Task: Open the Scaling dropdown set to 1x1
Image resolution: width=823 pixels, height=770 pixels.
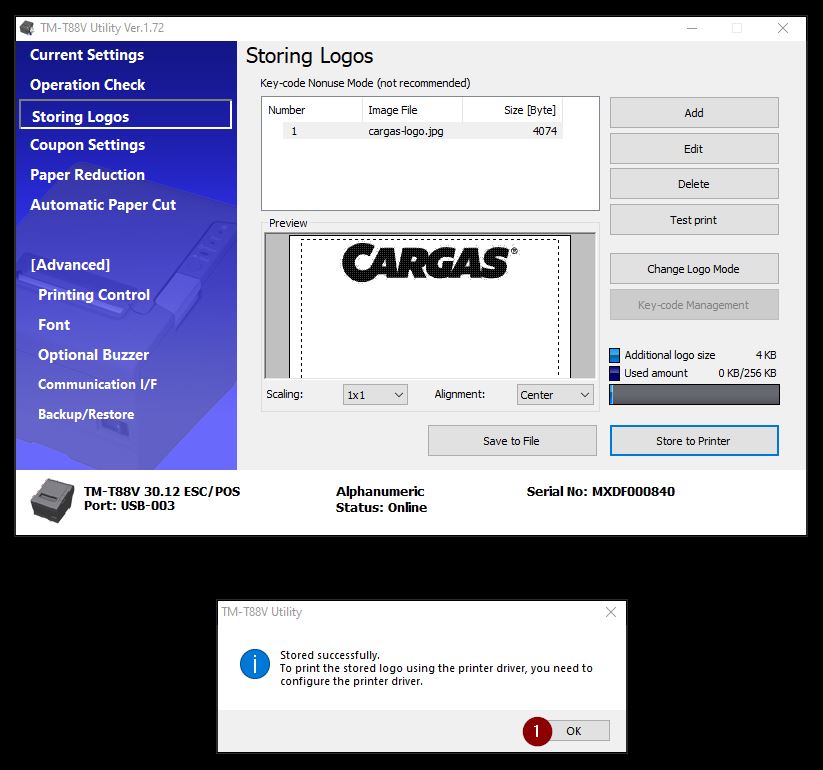Action: (x=375, y=395)
